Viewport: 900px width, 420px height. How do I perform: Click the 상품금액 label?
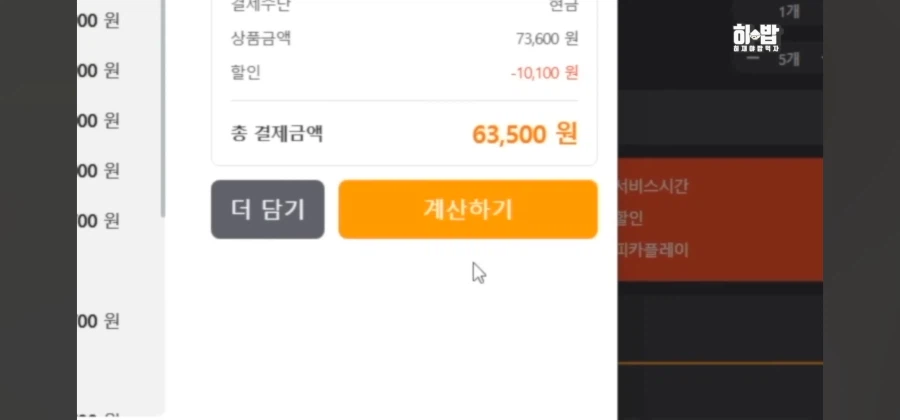click(x=261, y=38)
